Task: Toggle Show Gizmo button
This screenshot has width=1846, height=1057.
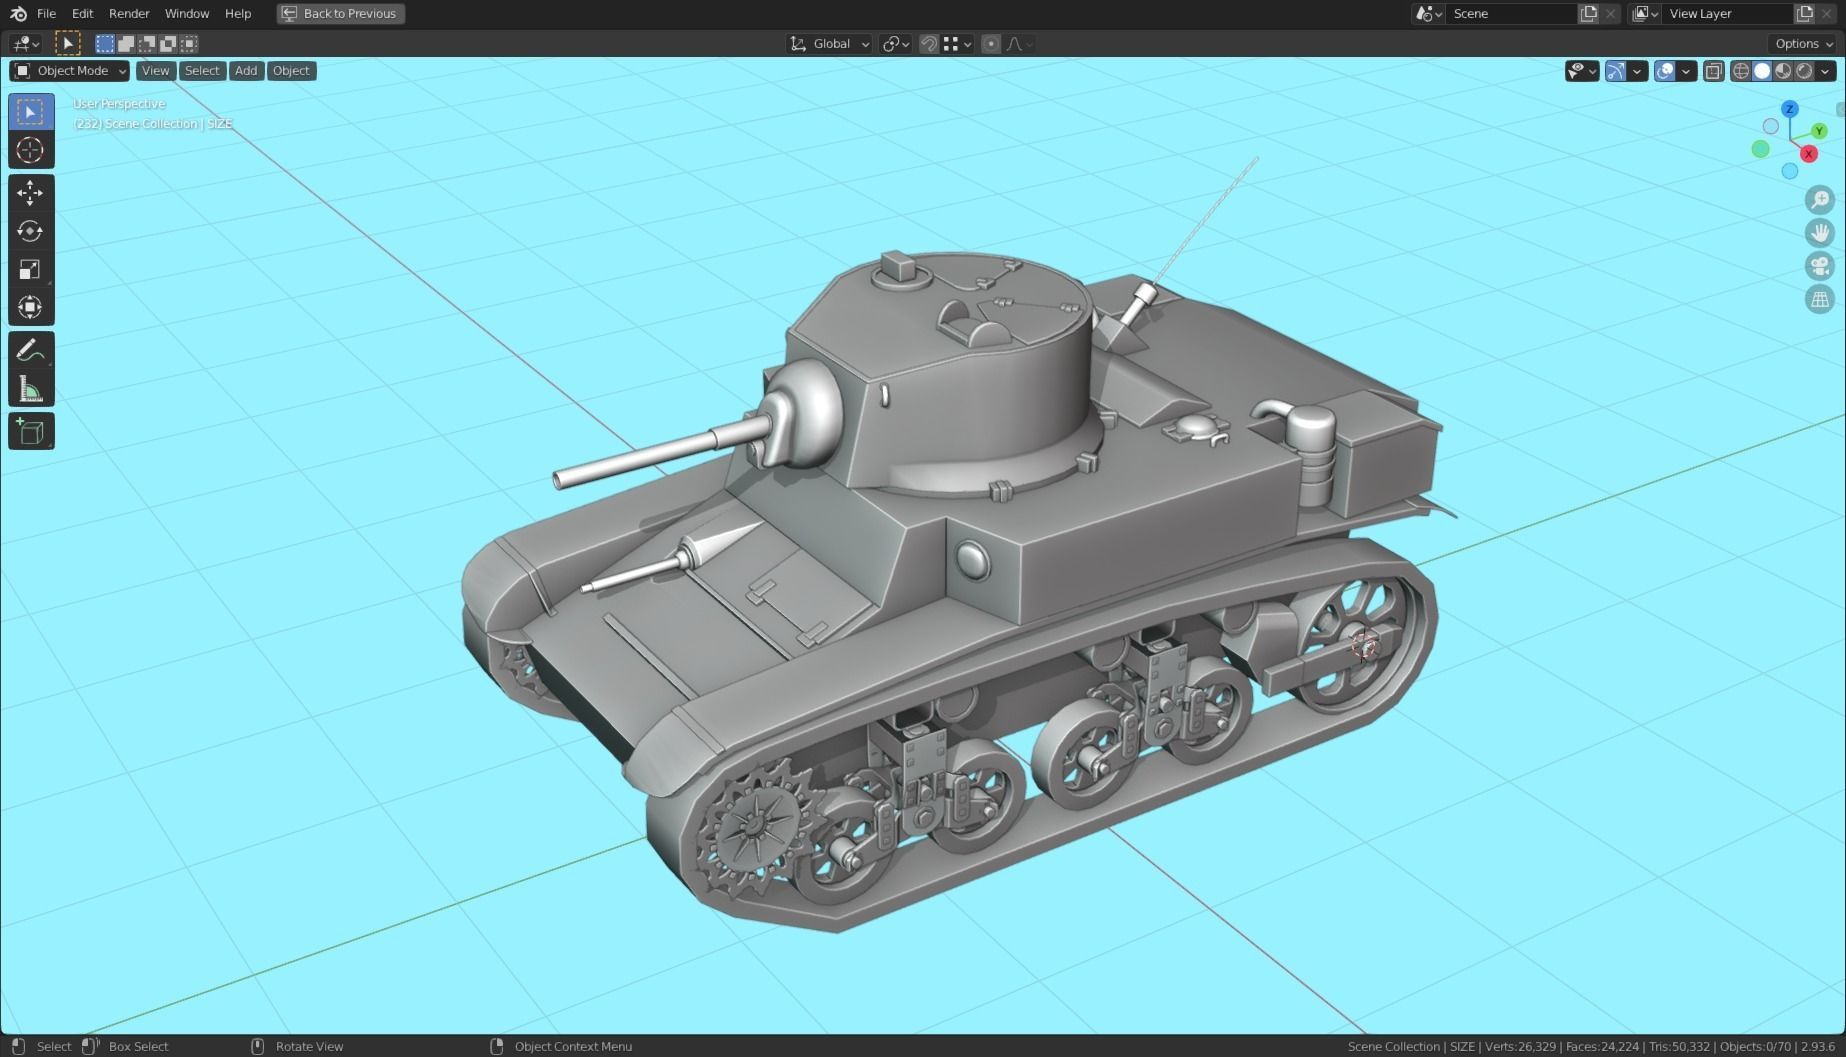Action: 1615,71
